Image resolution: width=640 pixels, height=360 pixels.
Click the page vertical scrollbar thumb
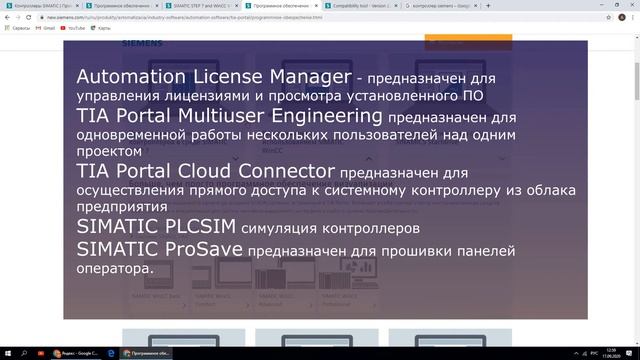tap(637, 81)
